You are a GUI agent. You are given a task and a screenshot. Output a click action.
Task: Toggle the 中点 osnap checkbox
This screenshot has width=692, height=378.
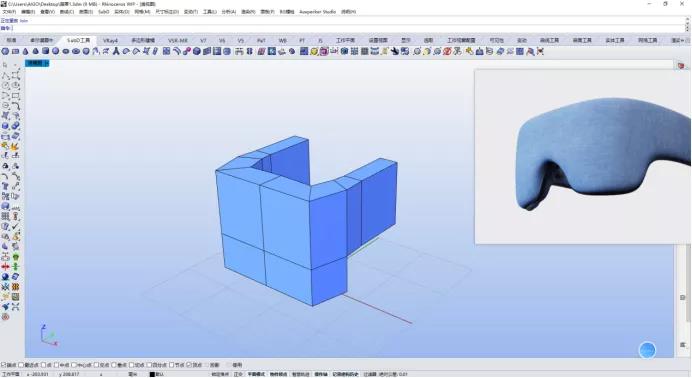click(x=56, y=365)
